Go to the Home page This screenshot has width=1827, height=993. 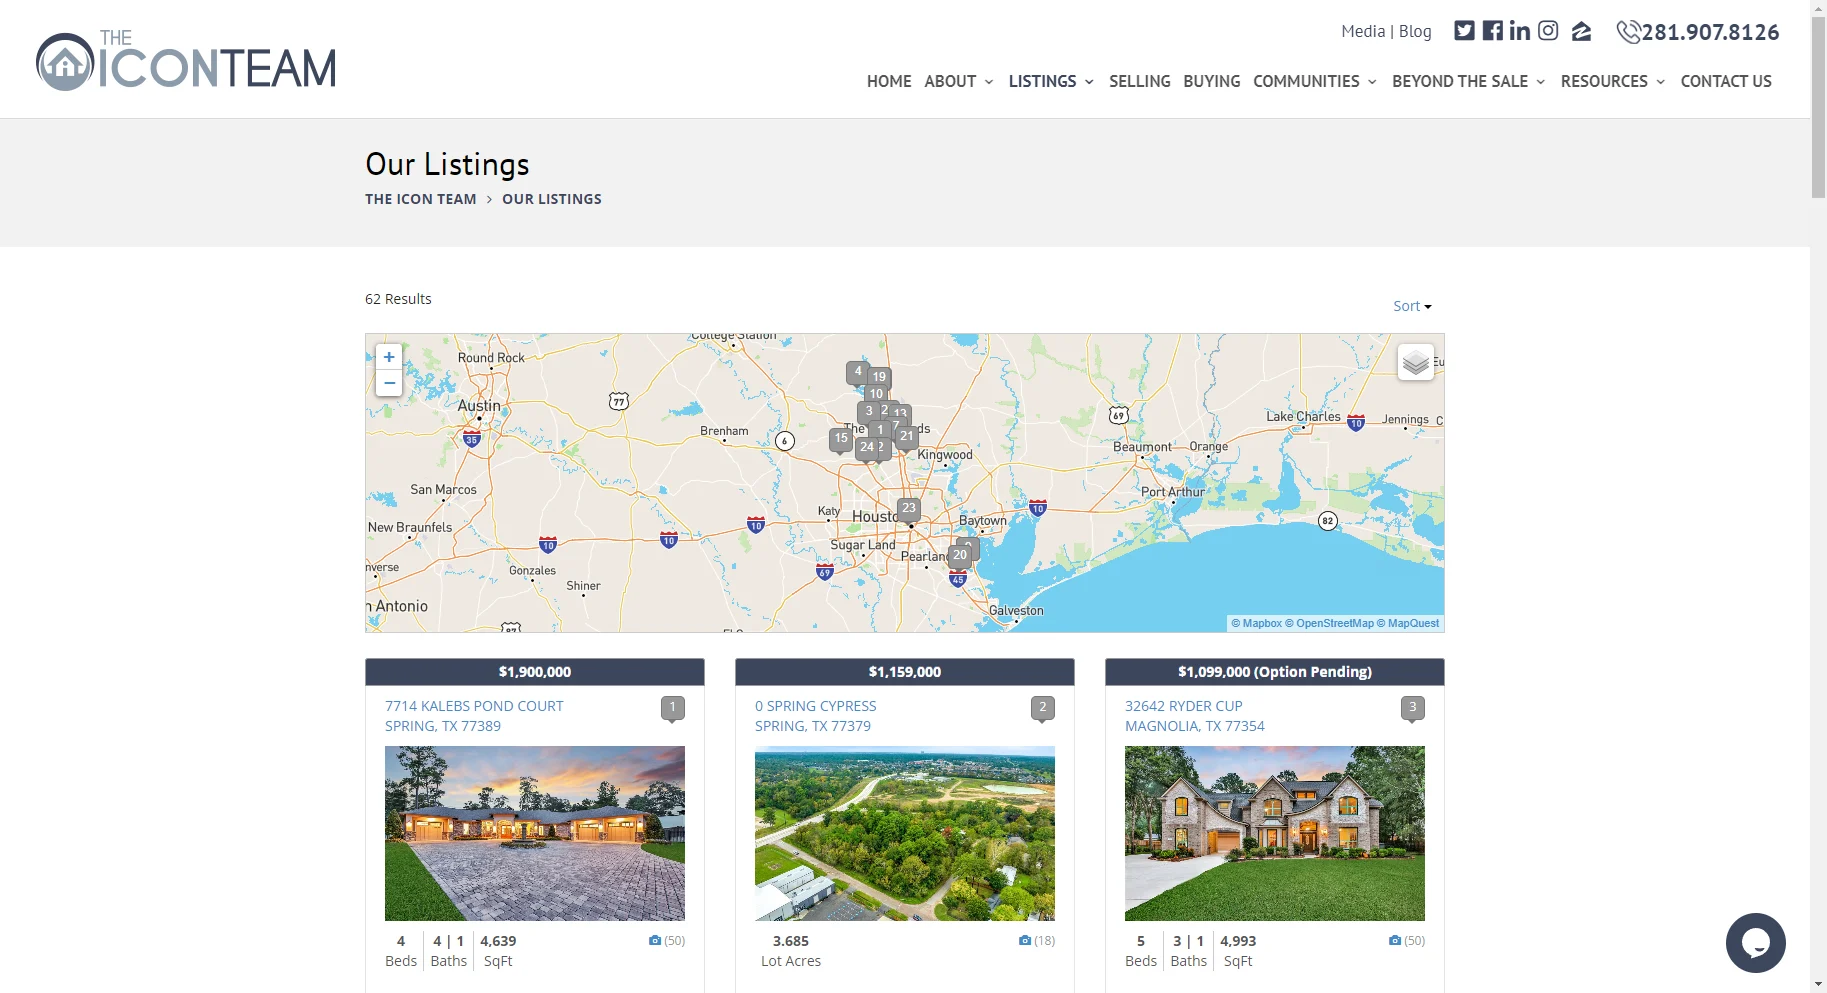(x=889, y=81)
